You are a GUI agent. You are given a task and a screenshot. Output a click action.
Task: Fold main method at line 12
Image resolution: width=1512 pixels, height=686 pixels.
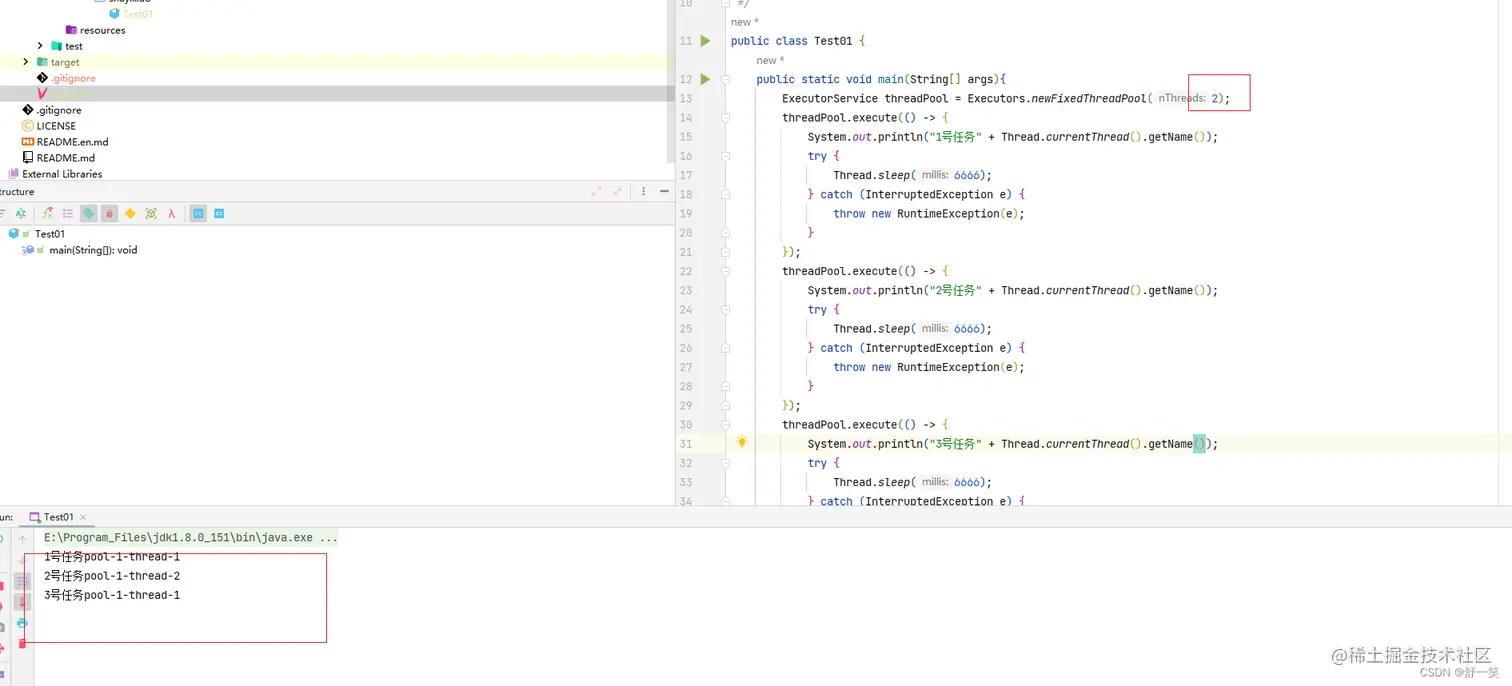(725, 79)
